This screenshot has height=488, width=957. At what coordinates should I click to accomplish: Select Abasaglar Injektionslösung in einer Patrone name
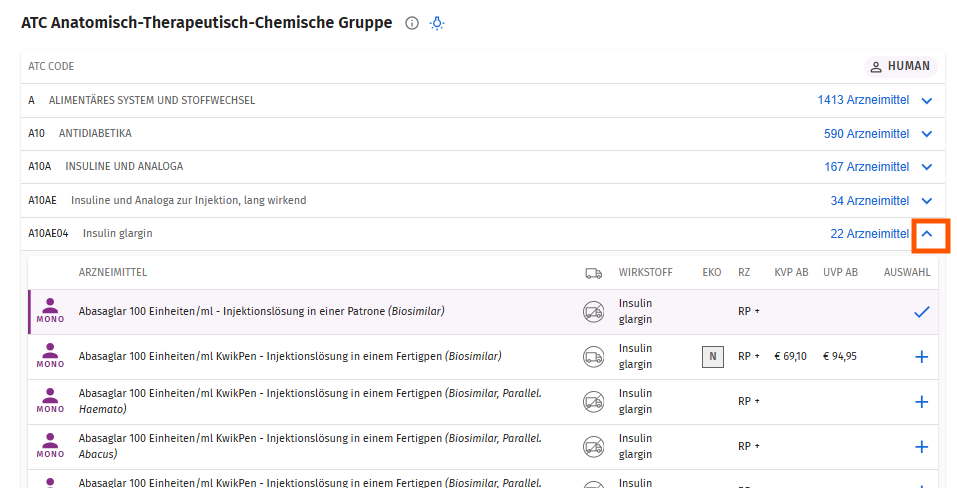[261, 311]
